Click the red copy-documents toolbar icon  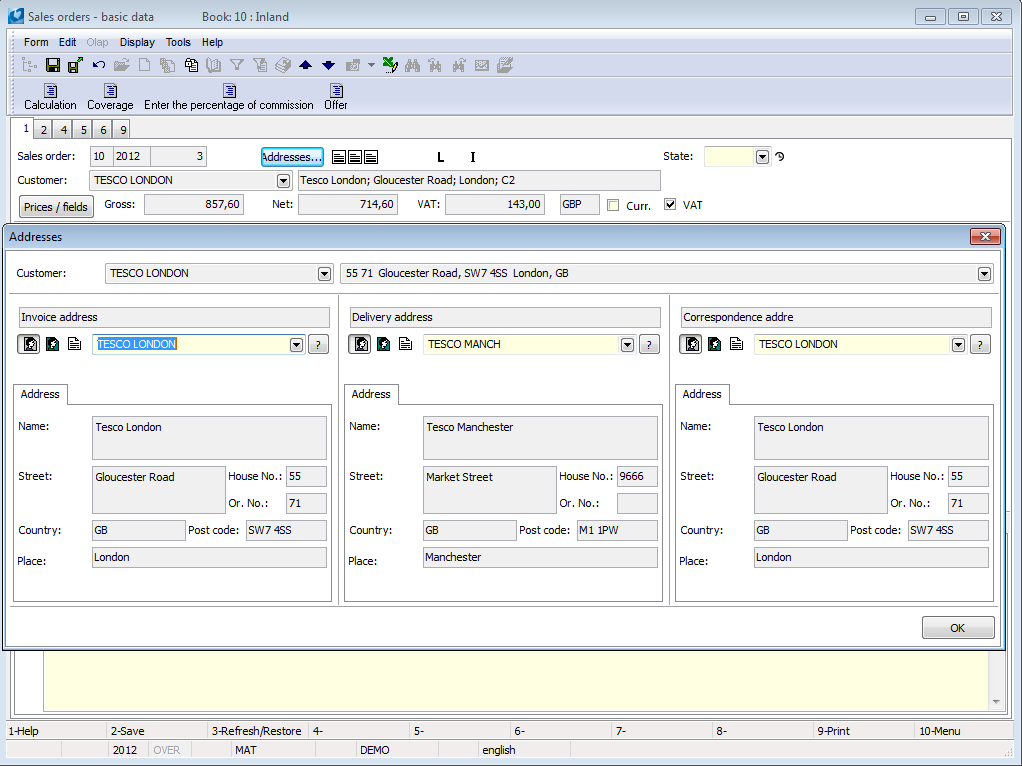191,65
